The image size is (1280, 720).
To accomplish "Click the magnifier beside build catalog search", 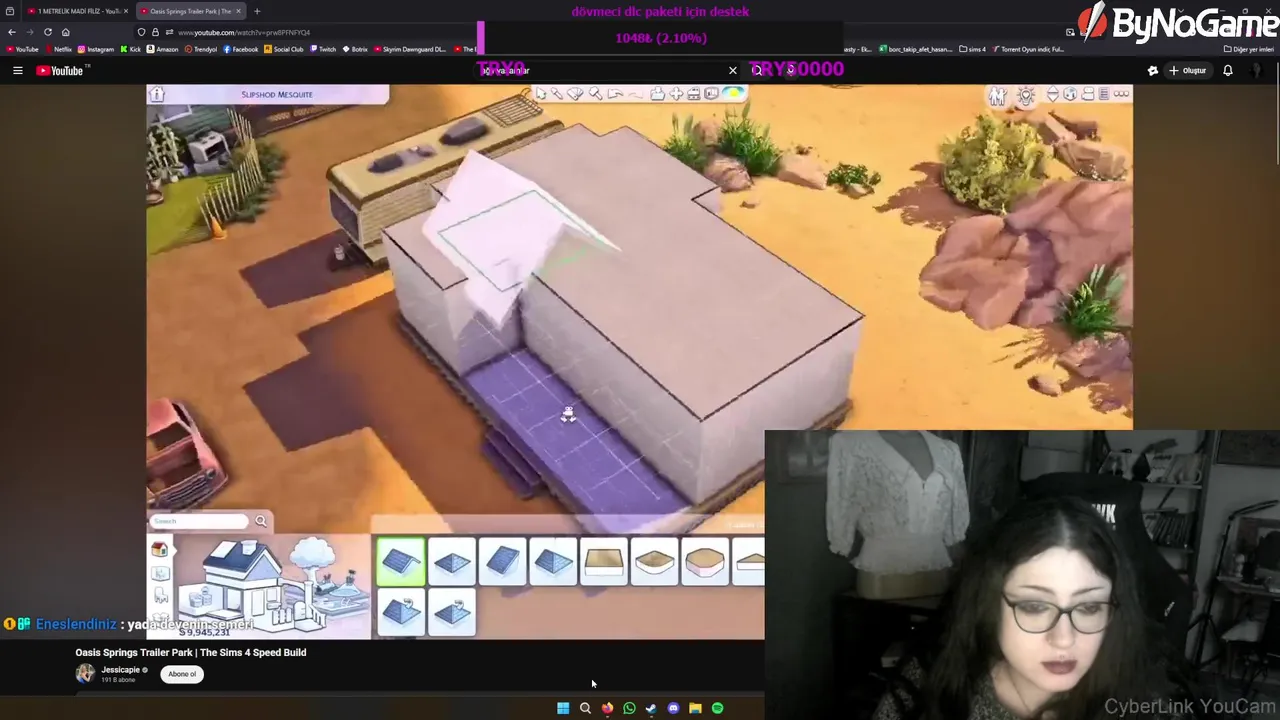I will coord(261,521).
